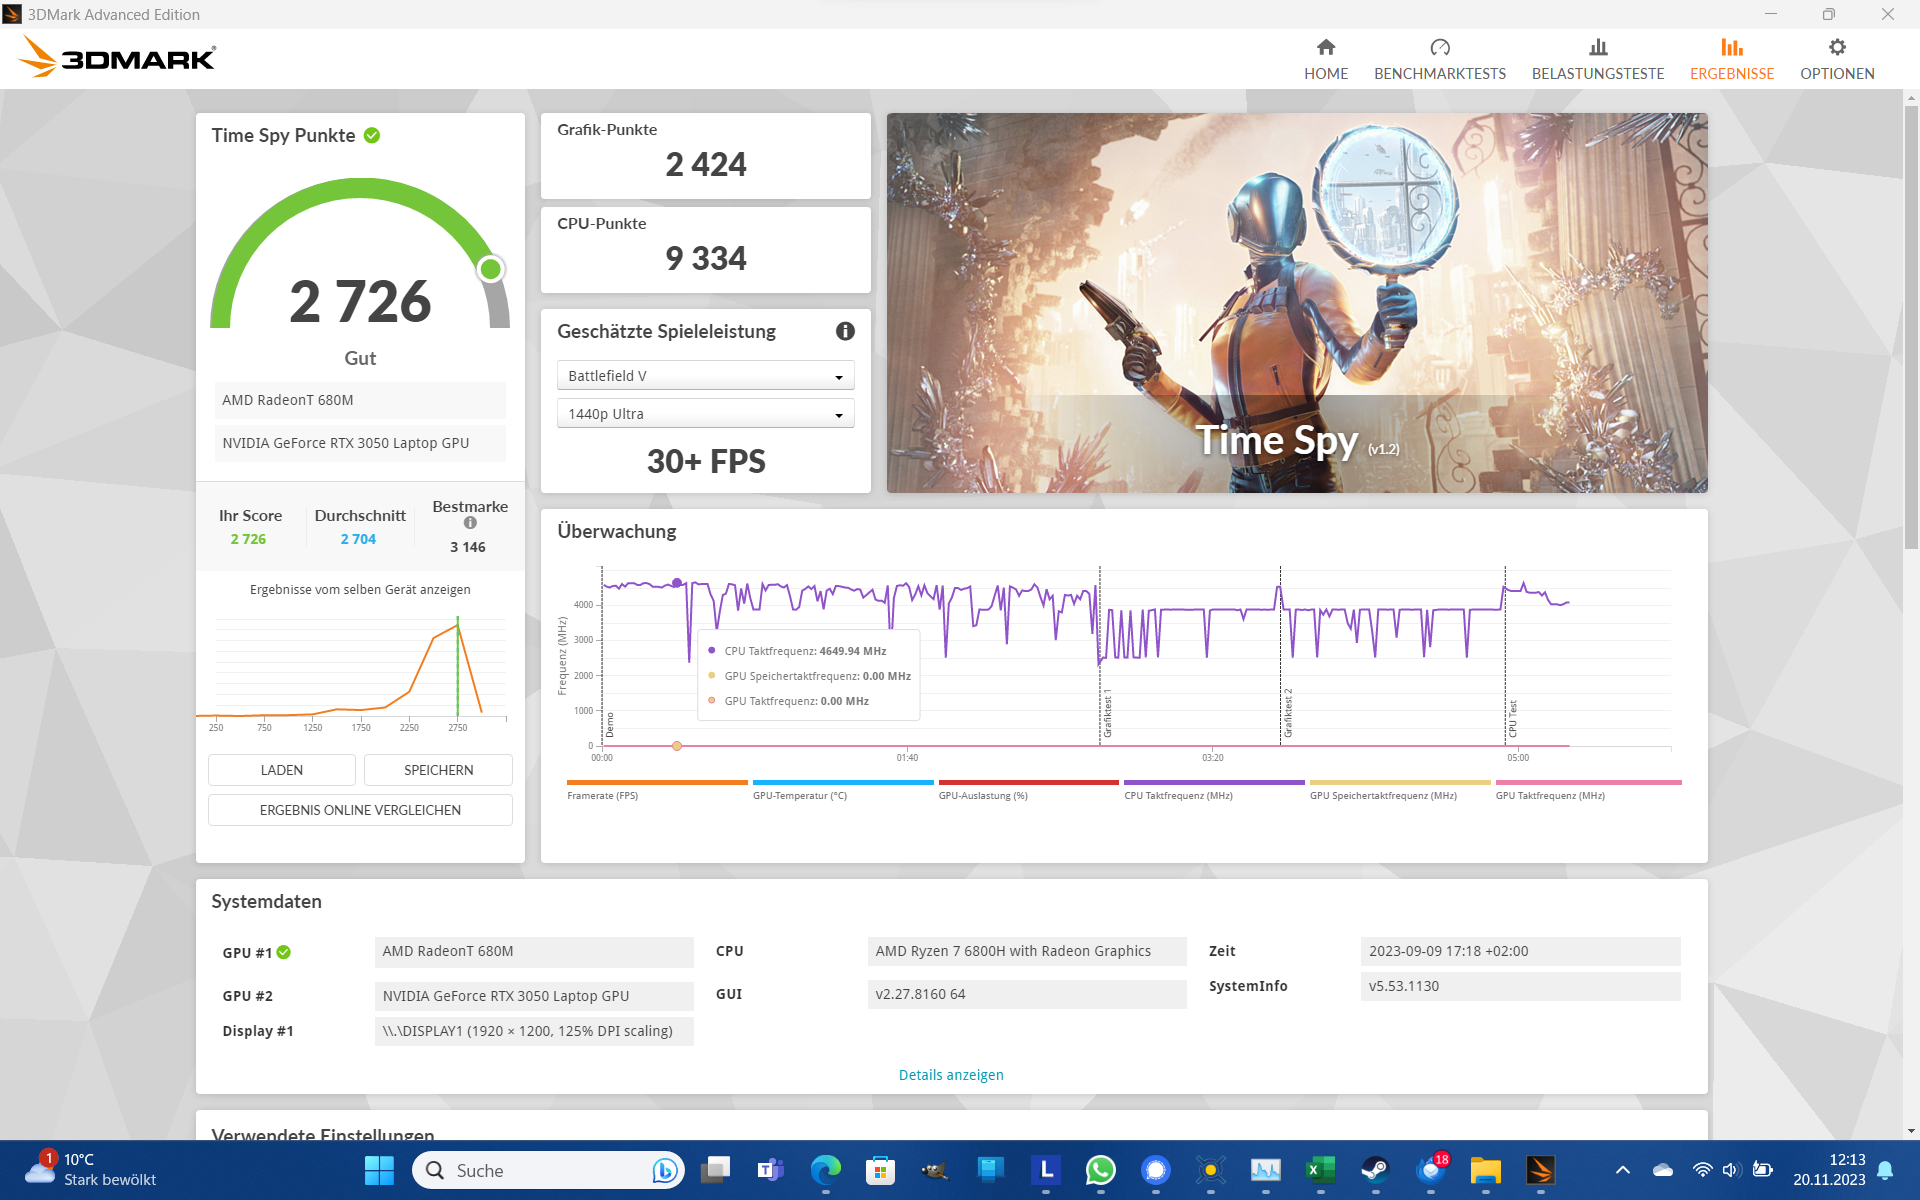Open the Details anzeigen link
The height and width of the screenshot is (1200, 1920).
950,1074
